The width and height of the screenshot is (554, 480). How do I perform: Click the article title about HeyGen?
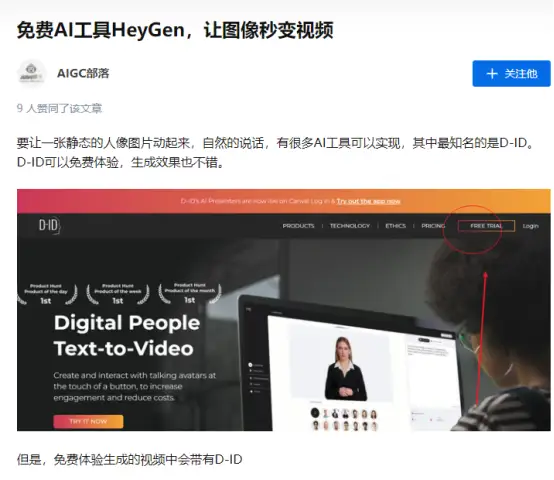(x=175, y=30)
